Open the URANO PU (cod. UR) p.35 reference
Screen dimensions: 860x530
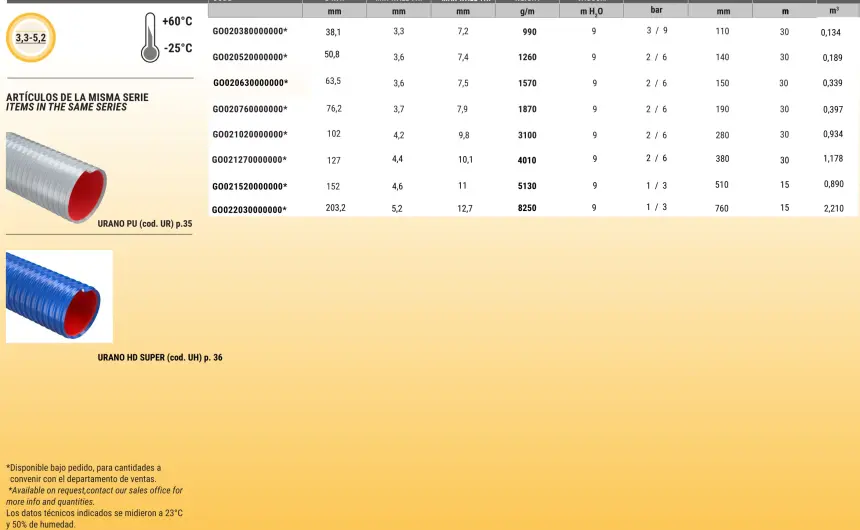[144, 224]
